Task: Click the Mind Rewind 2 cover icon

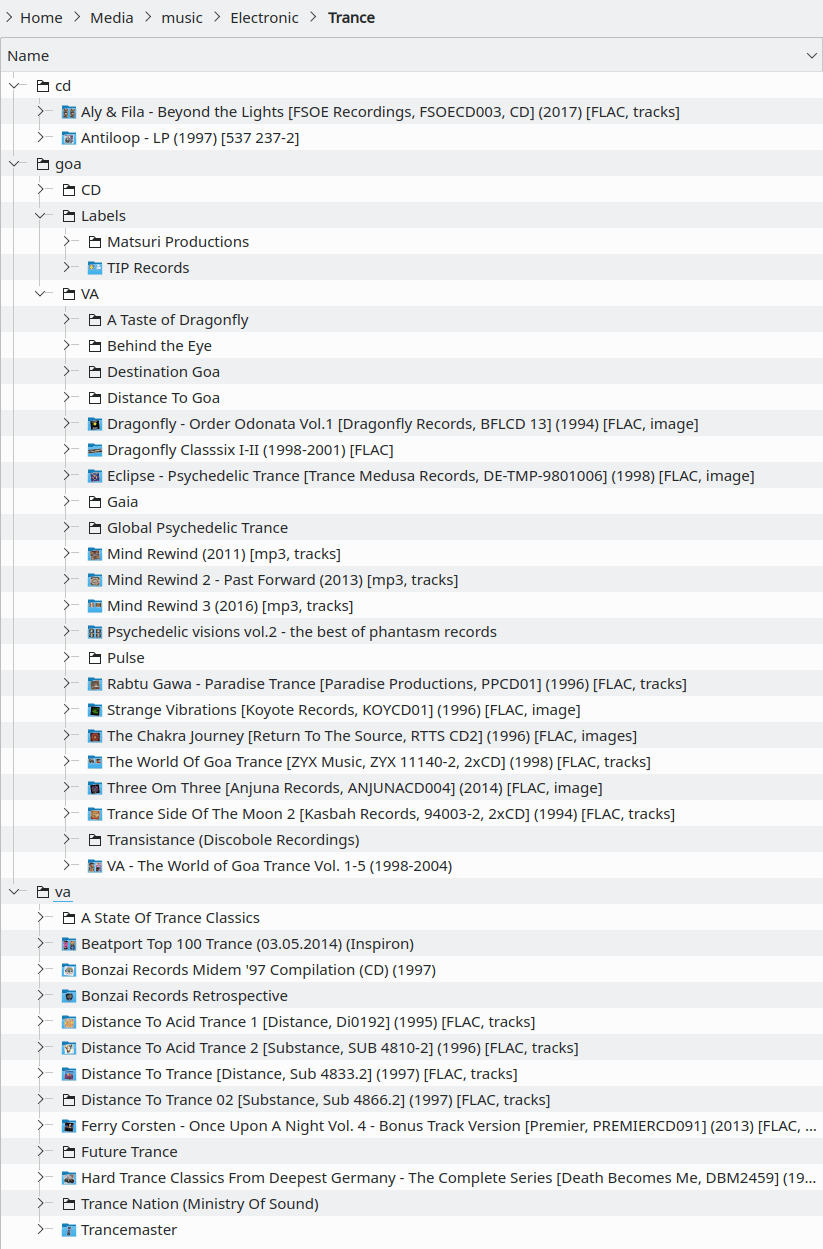Action: [x=95, y=580]
